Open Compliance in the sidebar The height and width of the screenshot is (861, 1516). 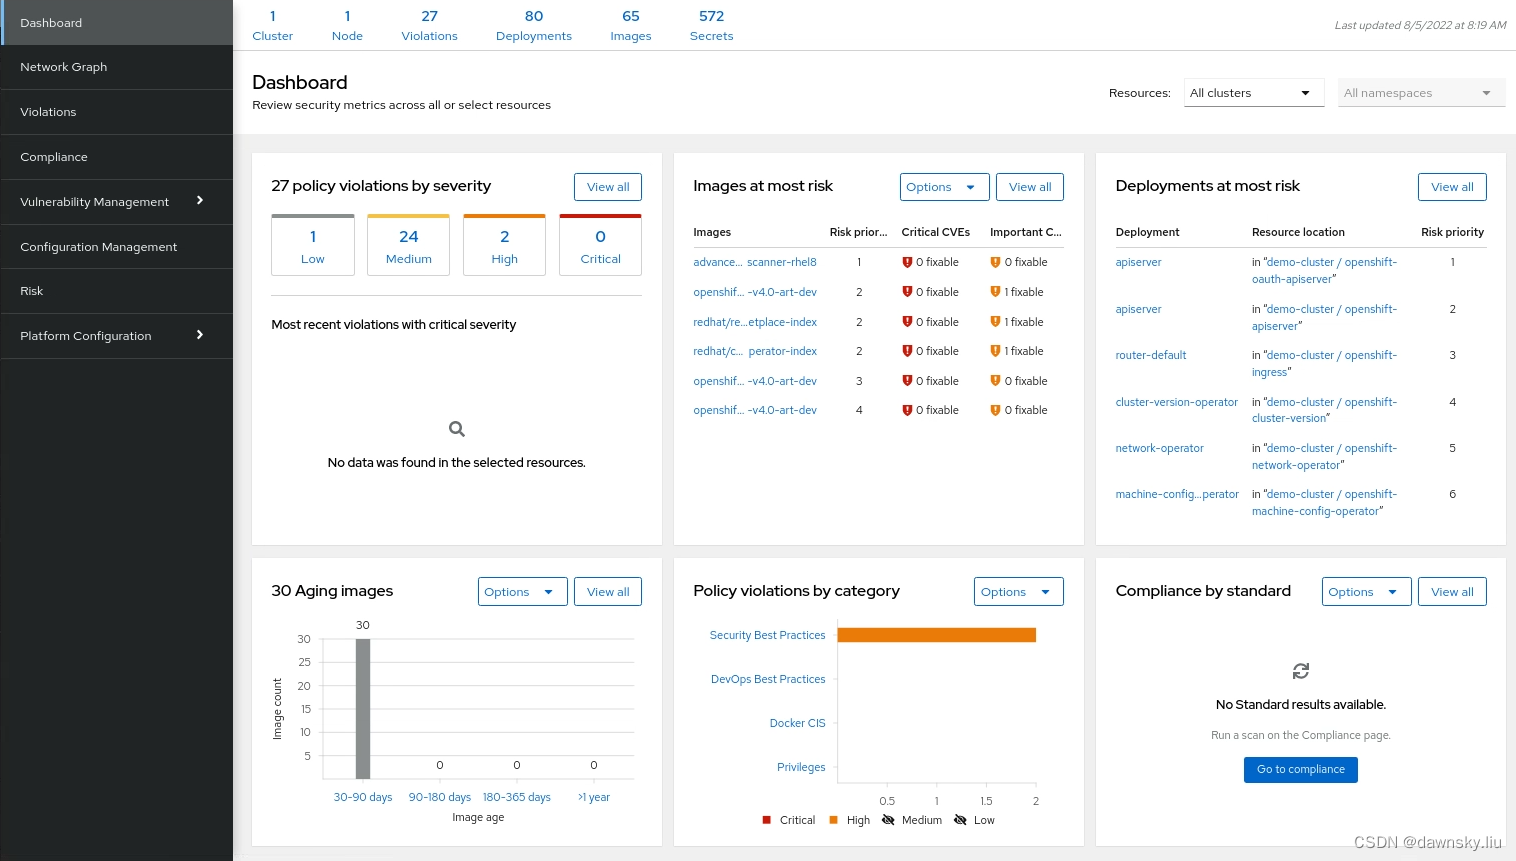(116, 157)
